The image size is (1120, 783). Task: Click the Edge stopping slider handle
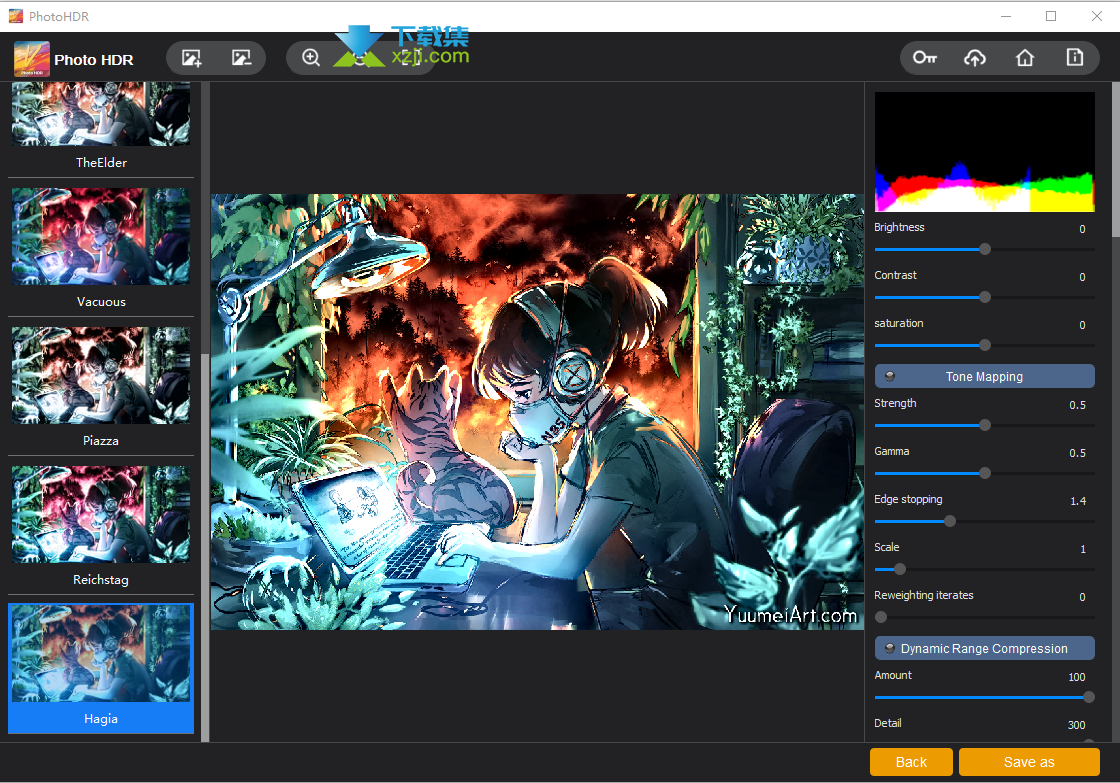coord(950,522)
